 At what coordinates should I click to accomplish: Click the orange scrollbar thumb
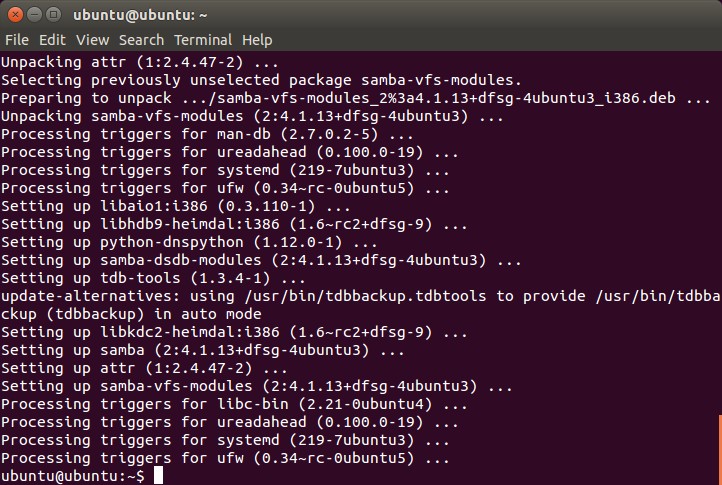(718, 449)
